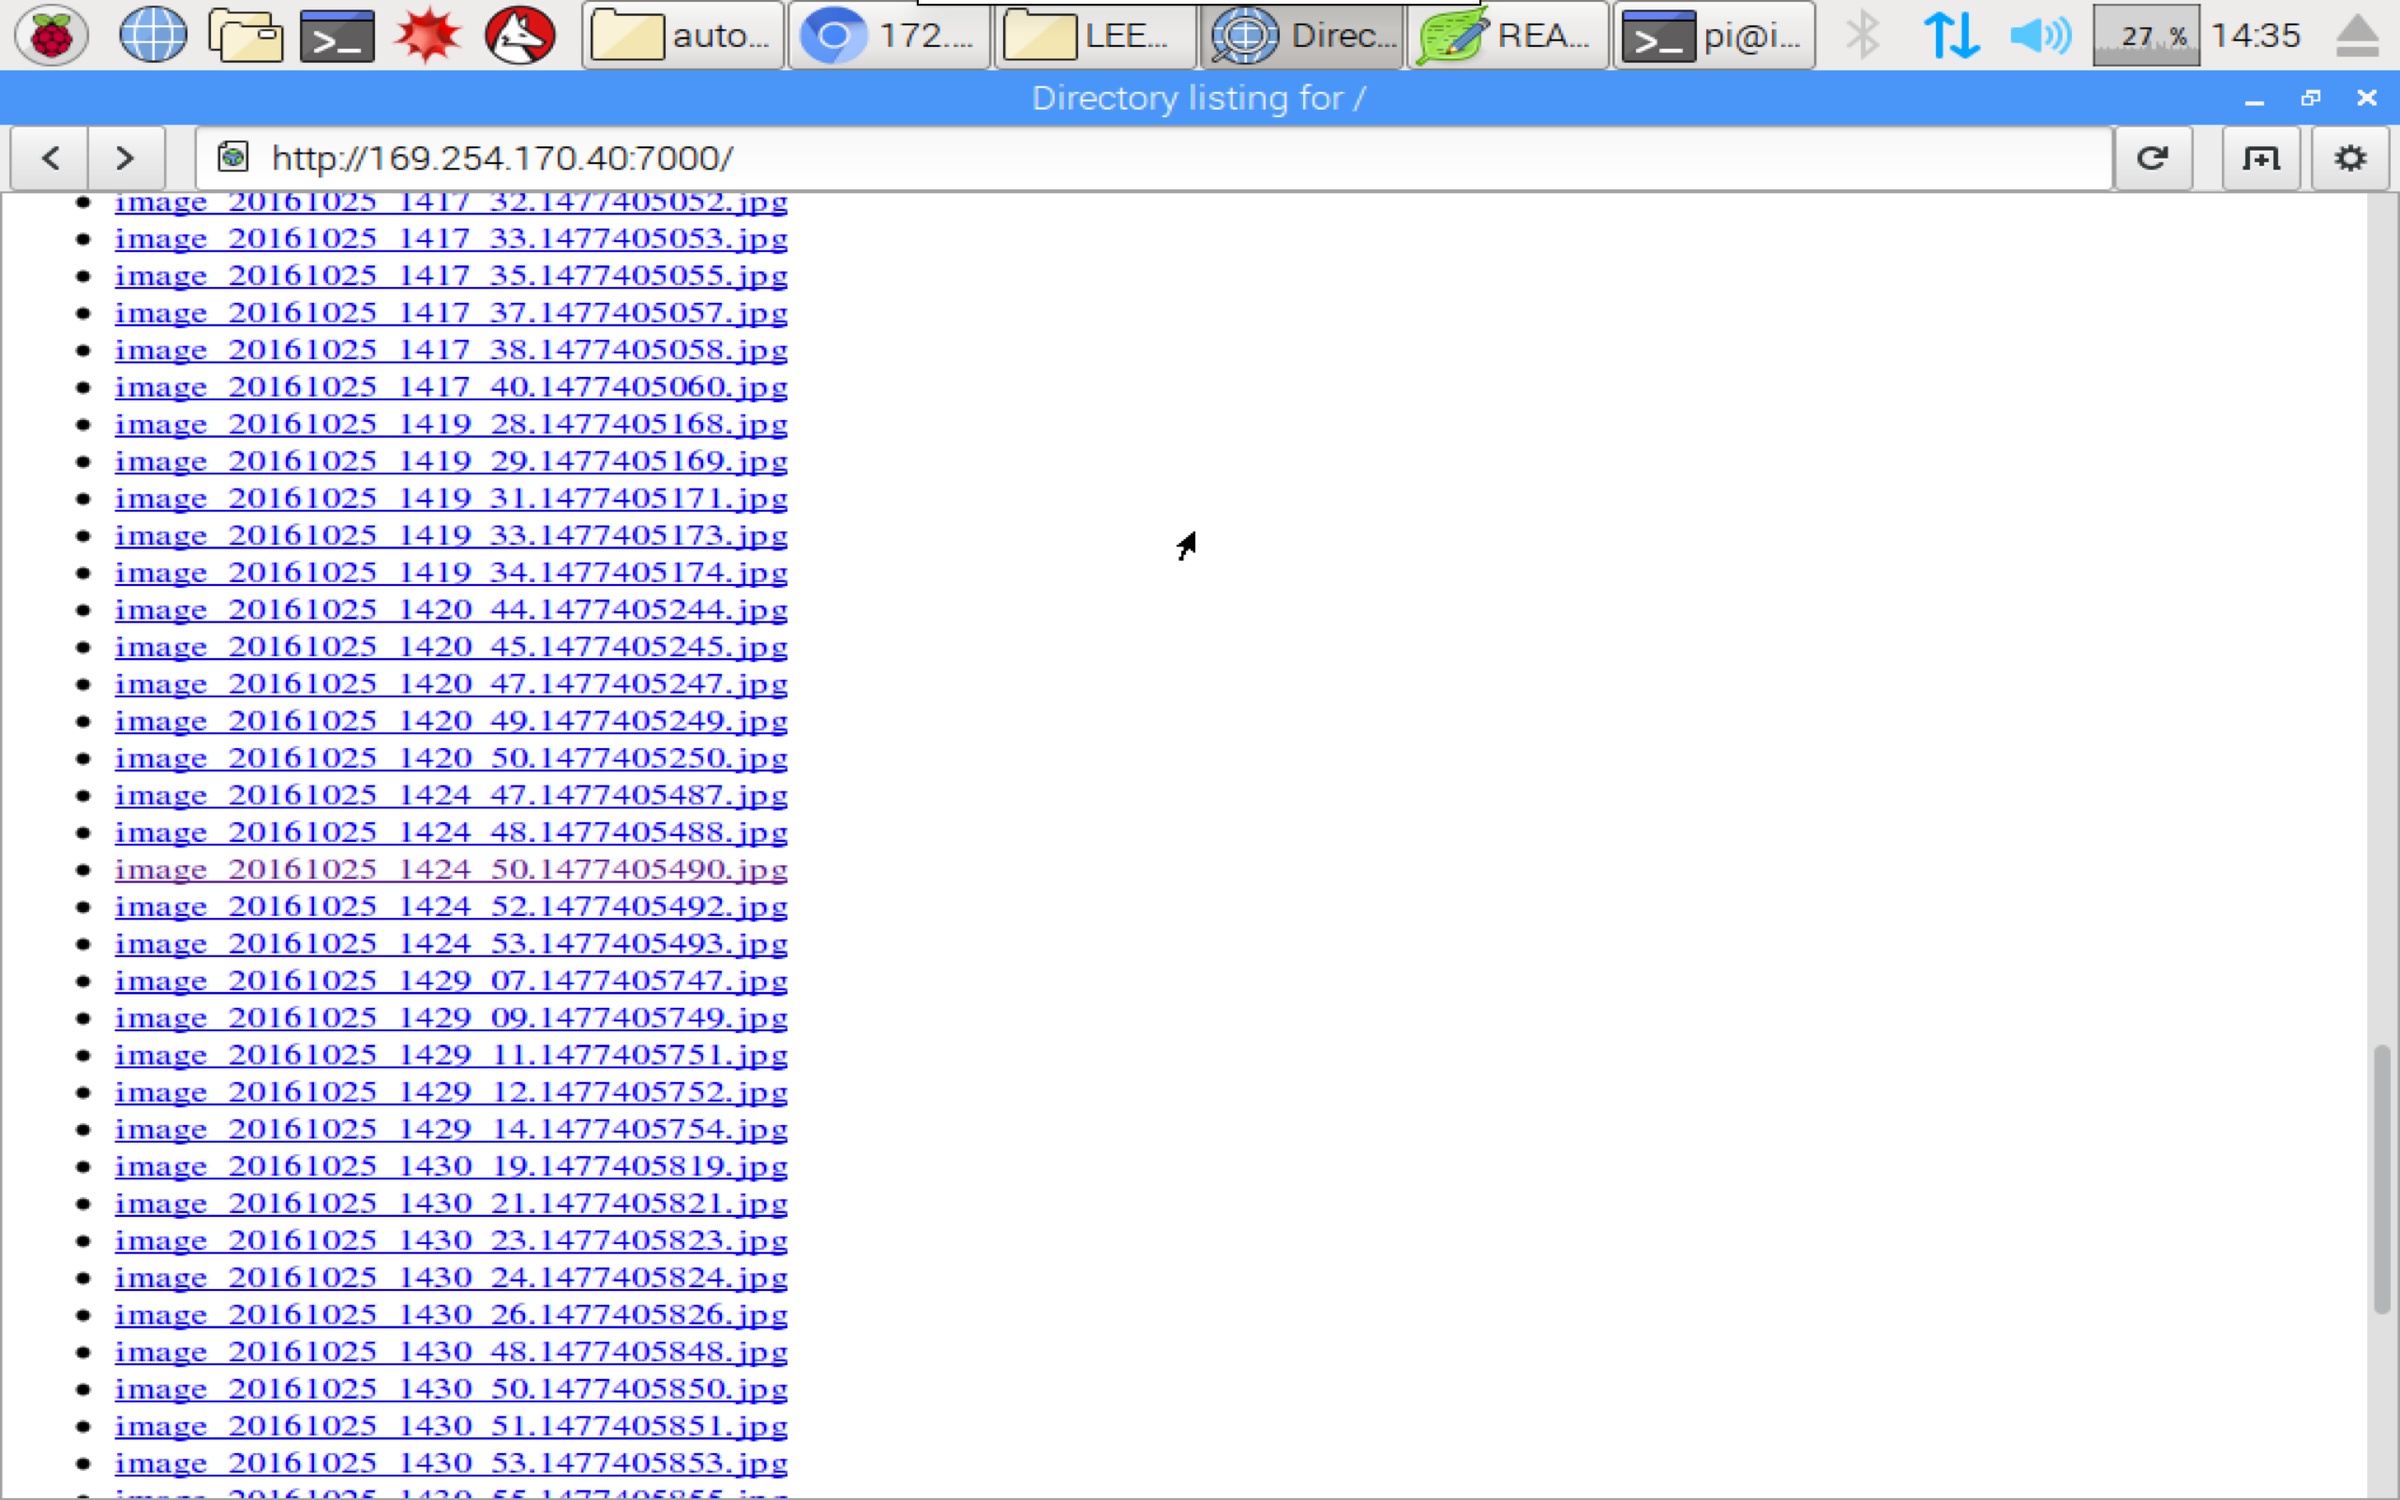Image resolution: width=2400 pixels, height=1500 pixels.
Task: Launch the web browser globe icon
Action: point(152,36)
